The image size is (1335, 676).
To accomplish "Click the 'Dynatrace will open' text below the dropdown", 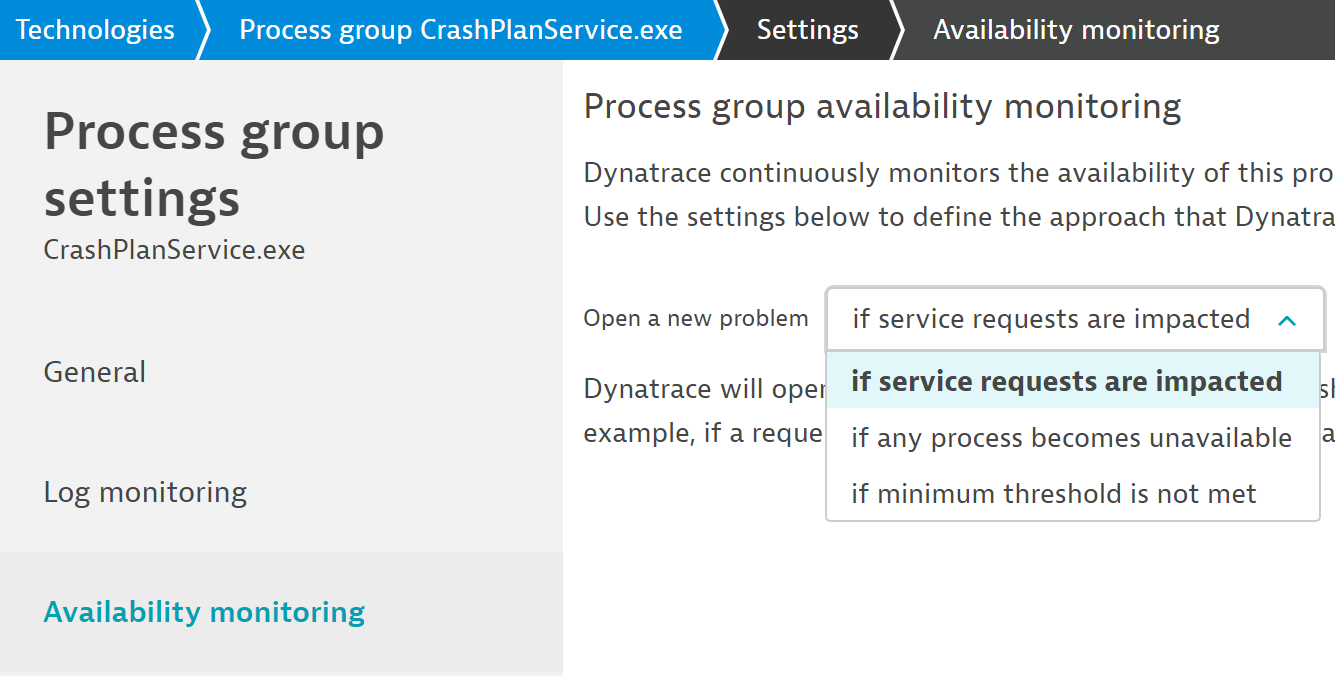I will 704,388.
